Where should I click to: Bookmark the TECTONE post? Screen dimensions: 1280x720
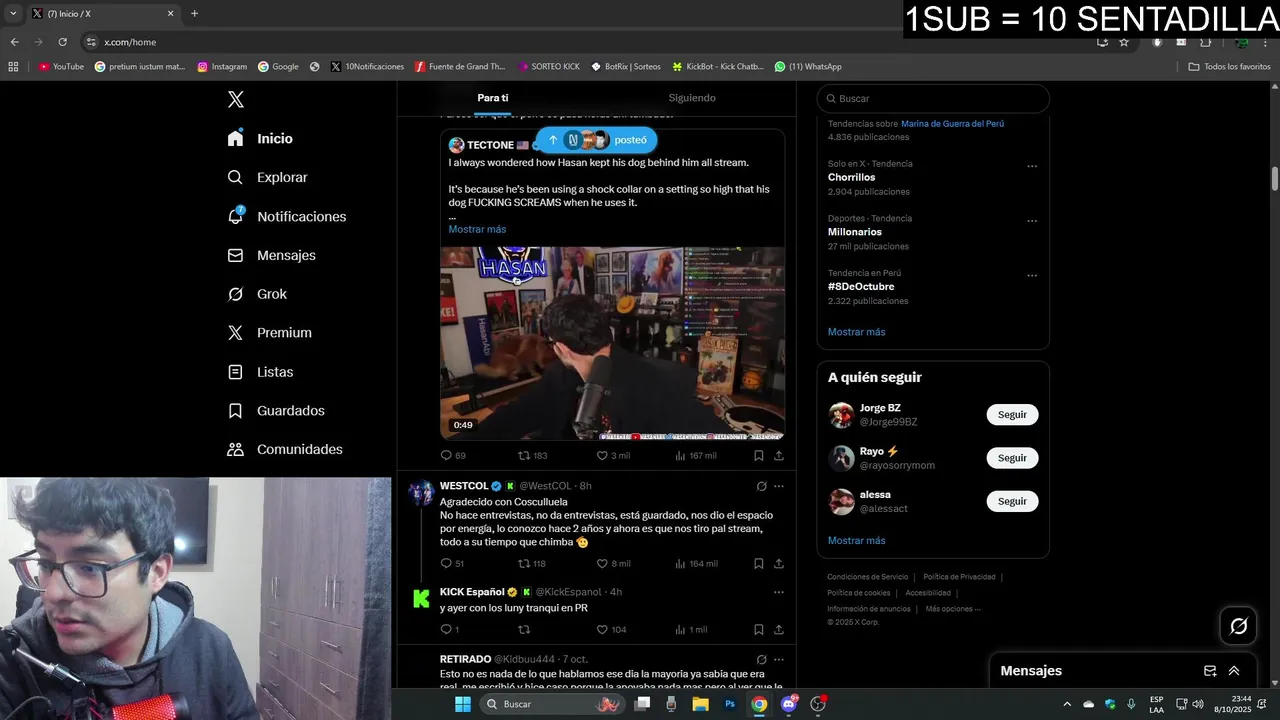point(758,455)
